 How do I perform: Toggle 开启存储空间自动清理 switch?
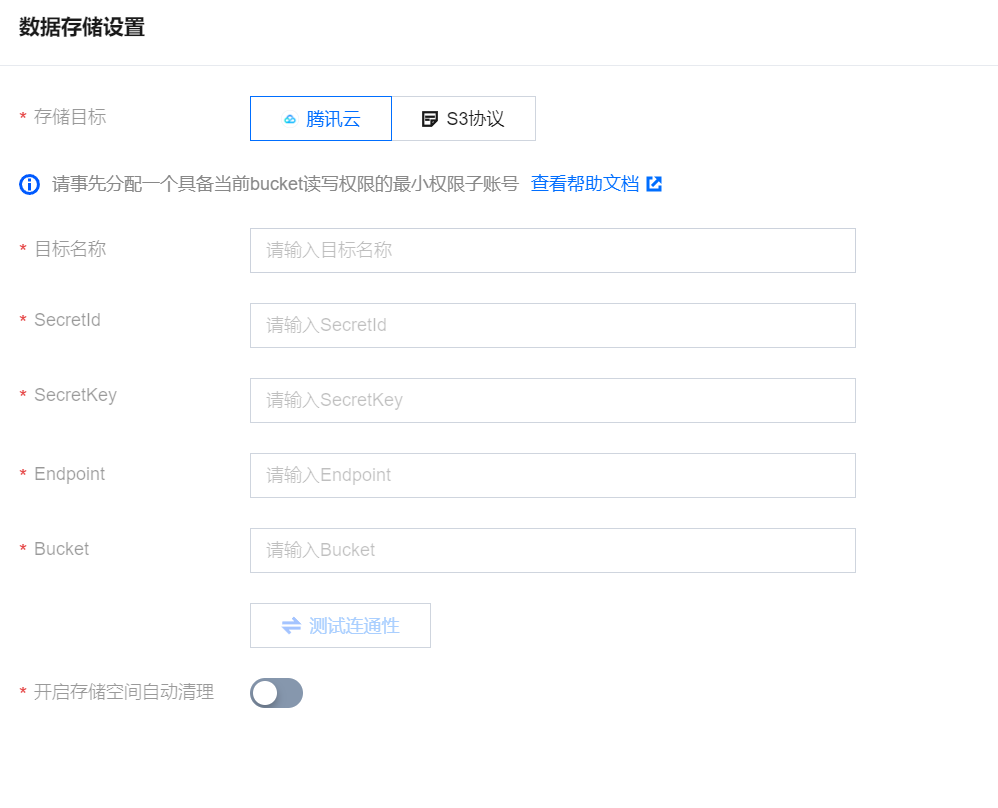[276, 693]
